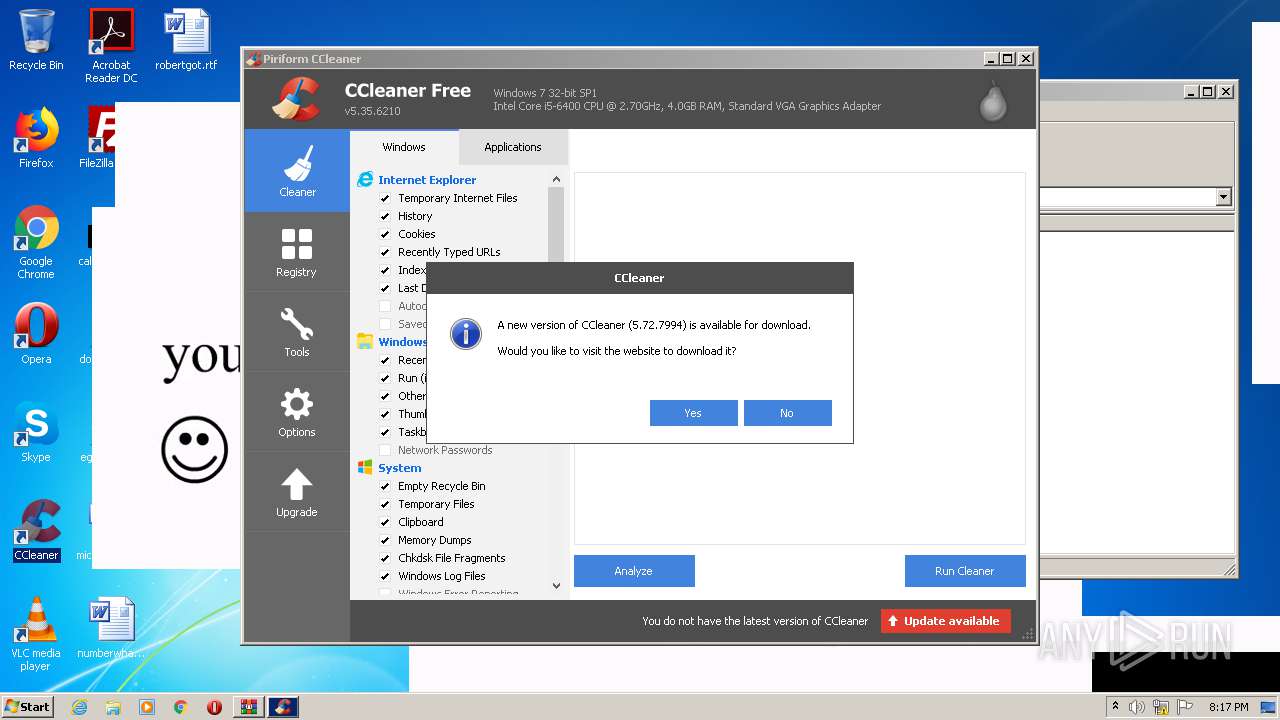
Task: Open the Registry section in the sidebar
Action: pos(297,252)
